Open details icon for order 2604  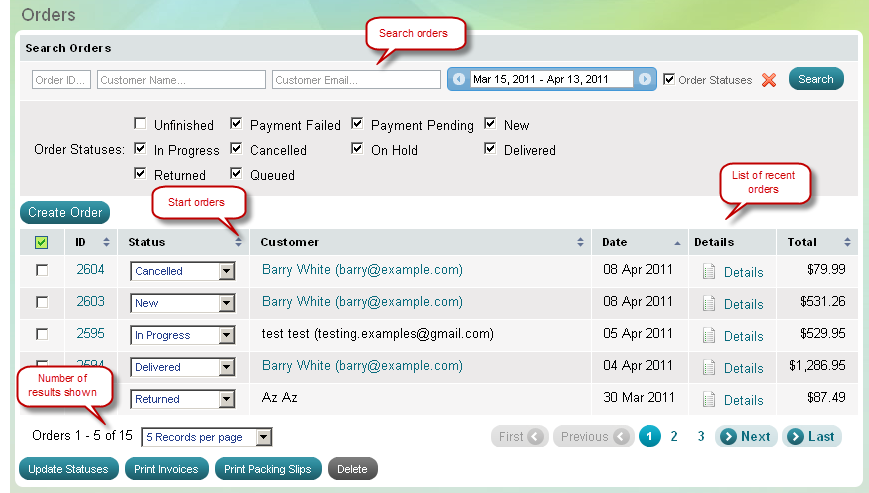709,271
